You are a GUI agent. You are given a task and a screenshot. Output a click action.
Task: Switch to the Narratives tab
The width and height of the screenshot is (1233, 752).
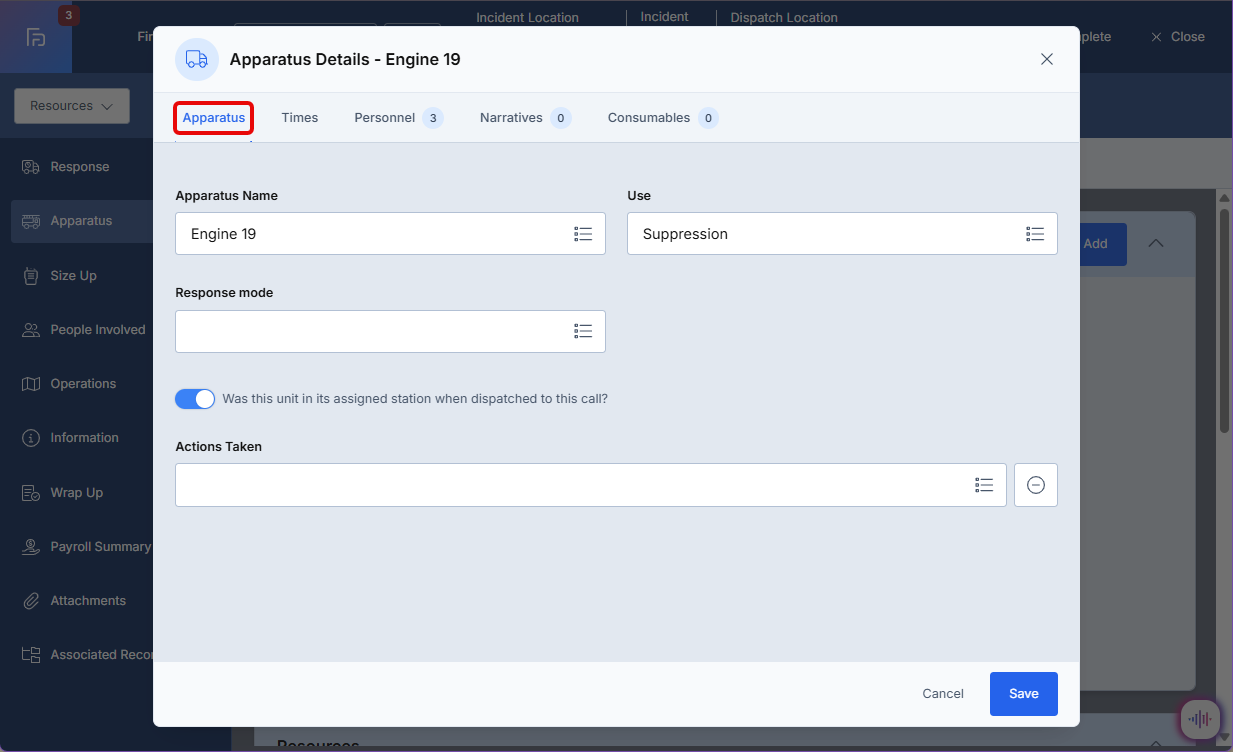(525, 118)
